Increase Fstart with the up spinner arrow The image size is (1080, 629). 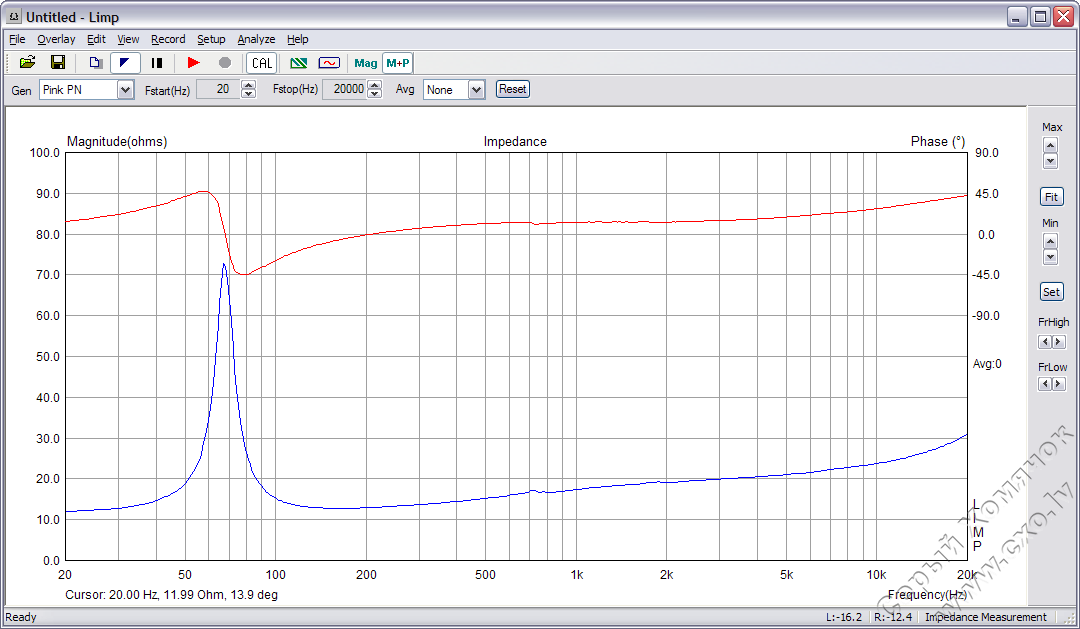pyautogui.click(x=249, y=85)
